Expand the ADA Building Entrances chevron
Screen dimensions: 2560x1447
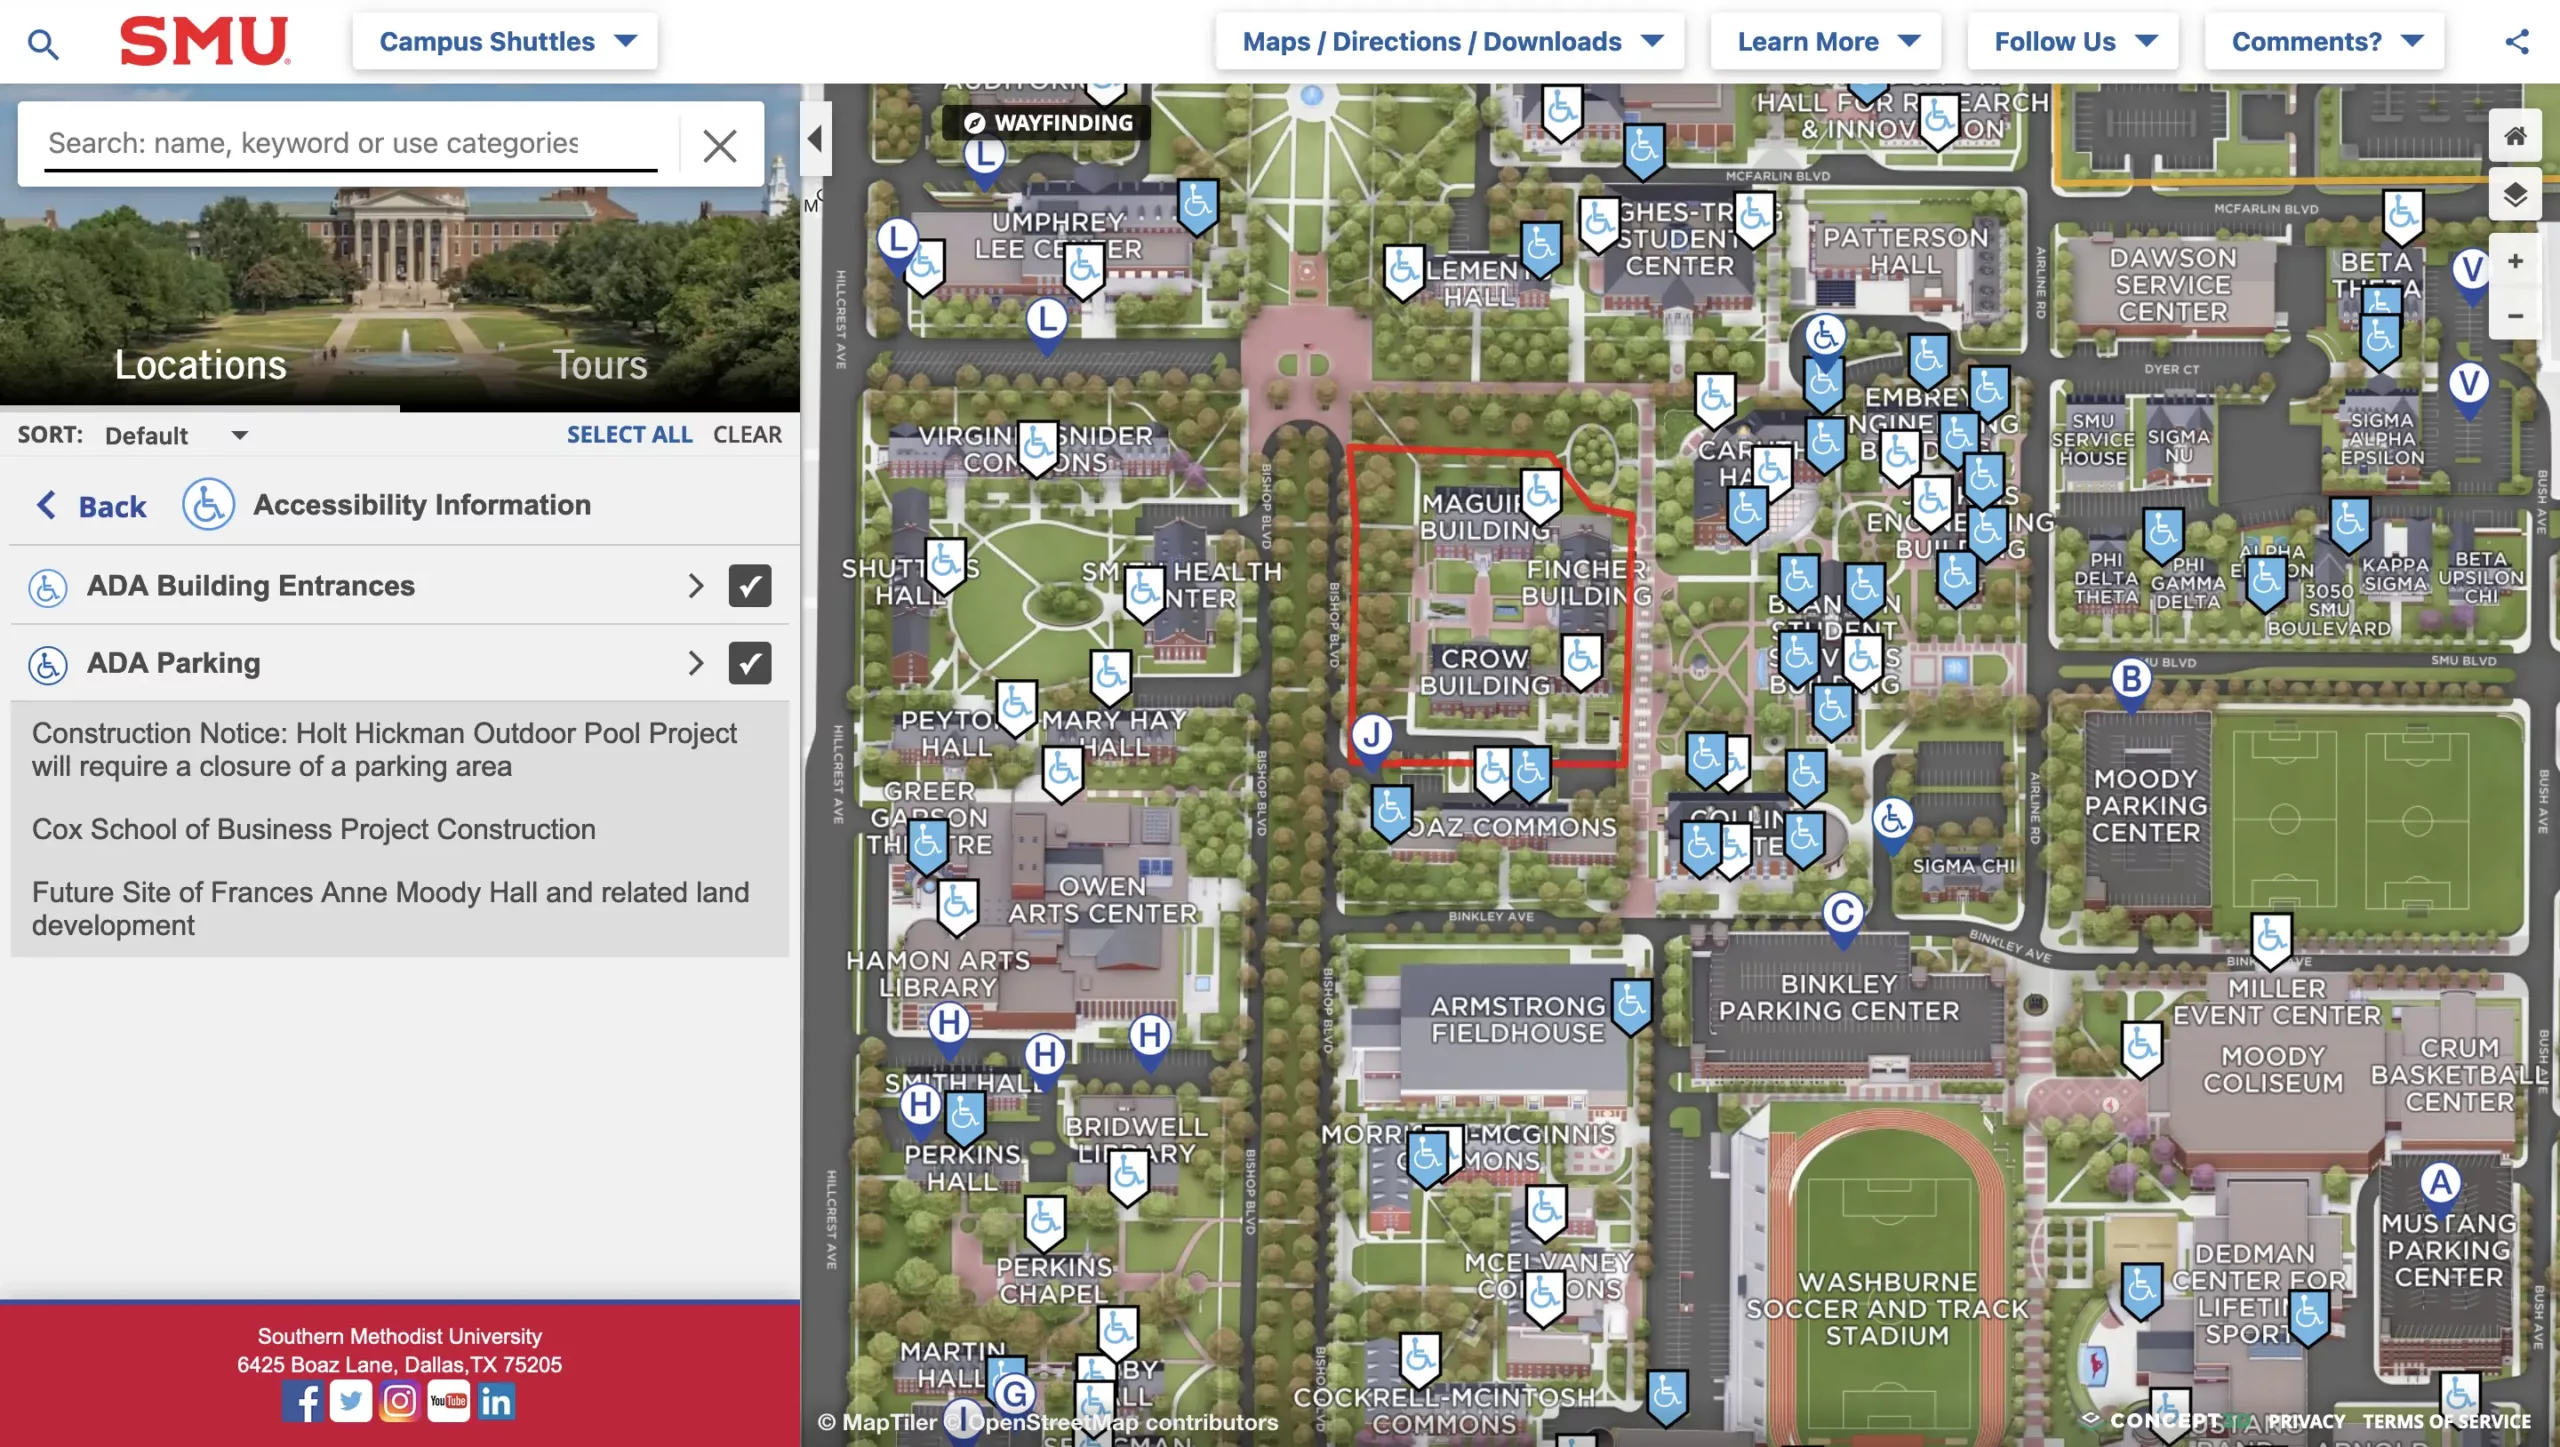(696, 586)
